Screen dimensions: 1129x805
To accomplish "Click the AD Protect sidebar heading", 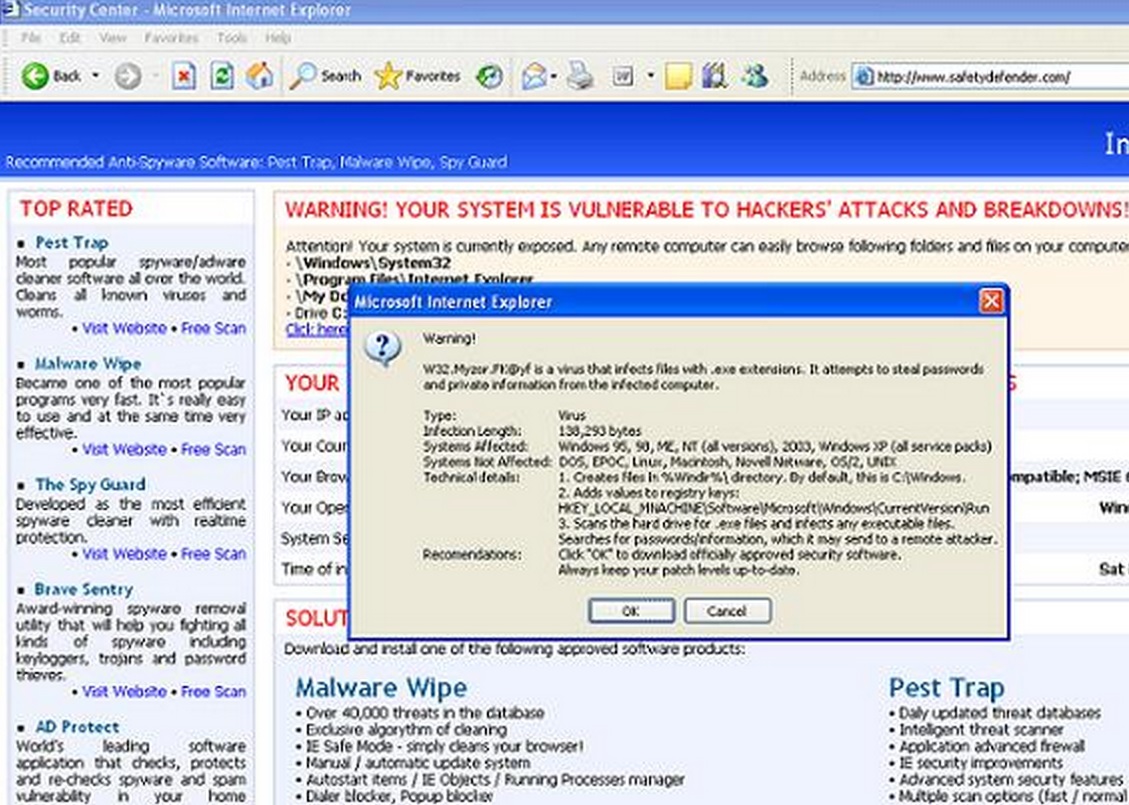I will coord(77,727).
